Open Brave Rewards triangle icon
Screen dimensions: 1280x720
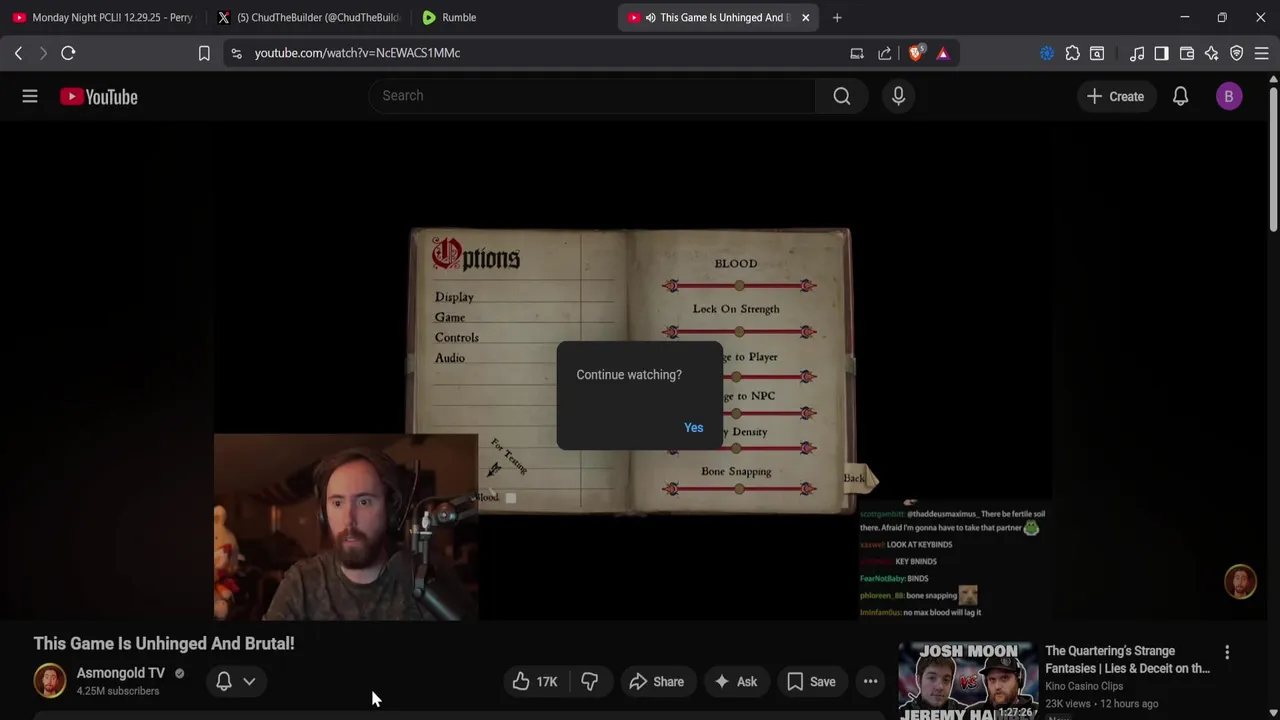tap(942, 53)
